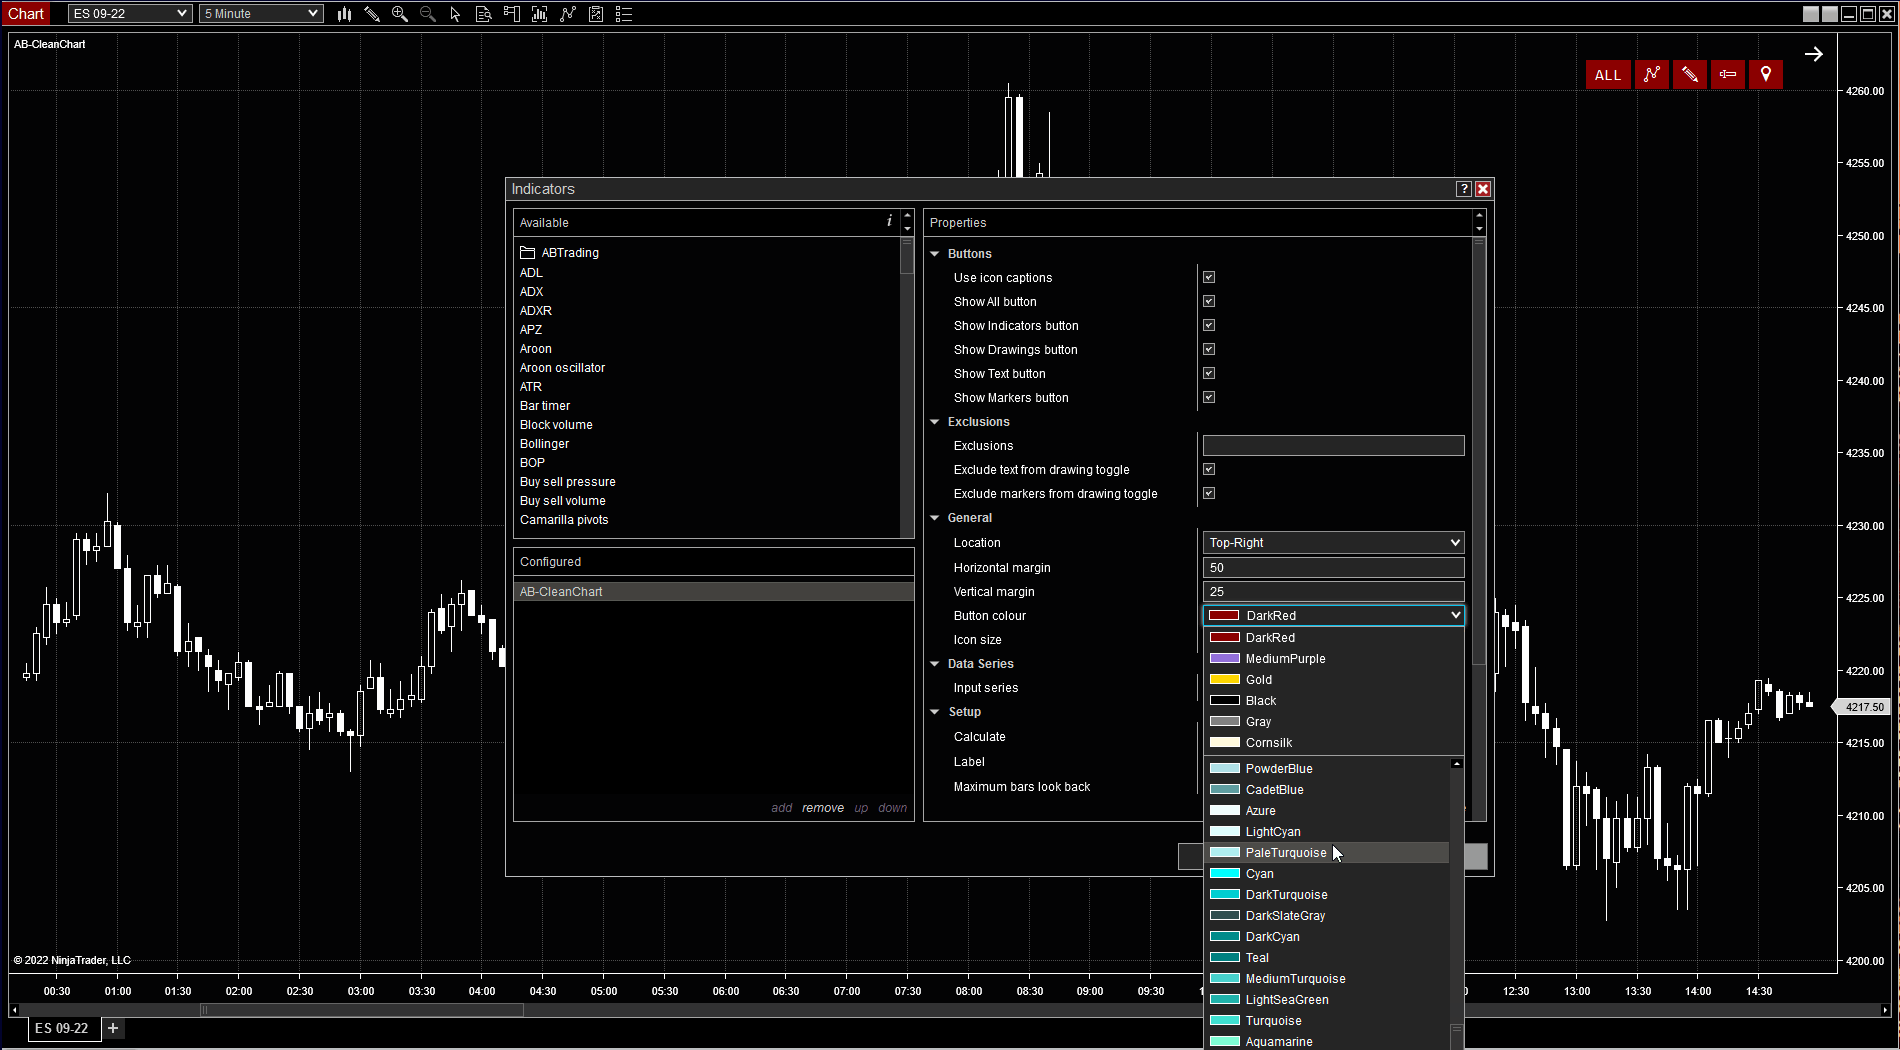
Task: Click the Horizontal margin input field
Action: point(1333,568)
